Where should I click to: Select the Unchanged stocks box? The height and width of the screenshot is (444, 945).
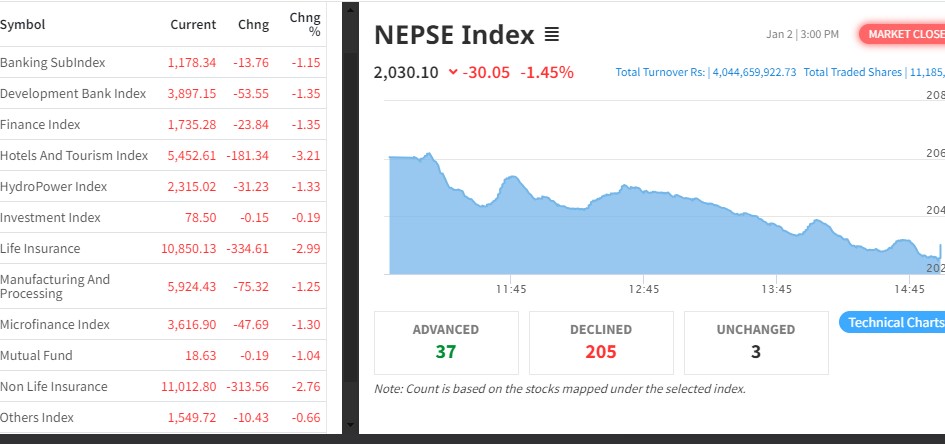point(756,342)
